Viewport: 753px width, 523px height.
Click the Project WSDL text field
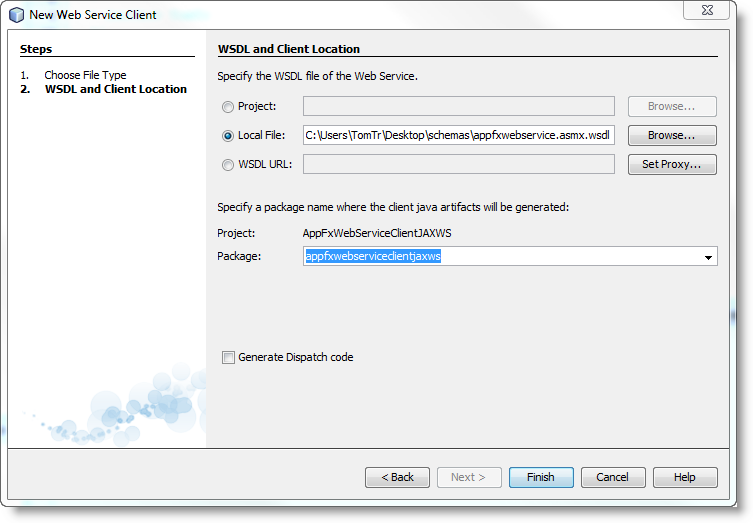point(458,107)
